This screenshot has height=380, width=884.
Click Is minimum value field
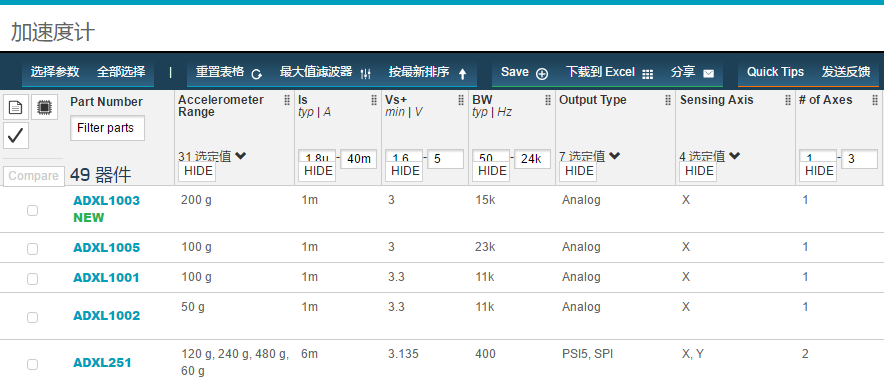(317, 156)
